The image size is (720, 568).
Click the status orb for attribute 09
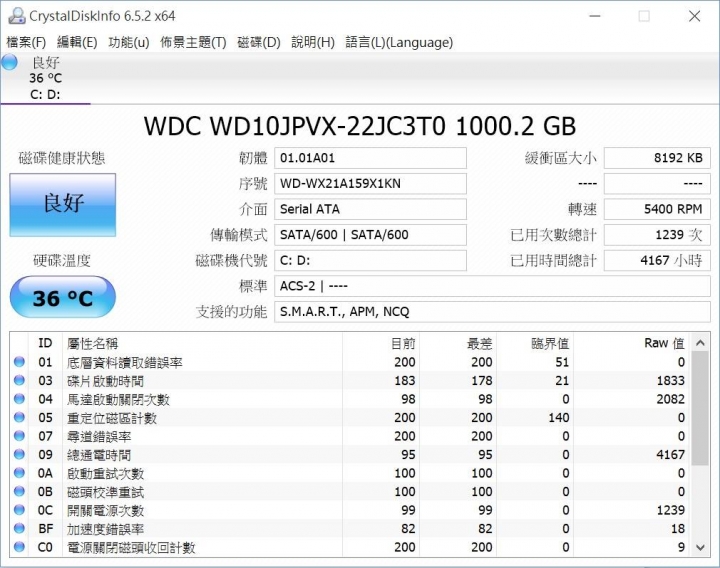click(x=19, y=454)
